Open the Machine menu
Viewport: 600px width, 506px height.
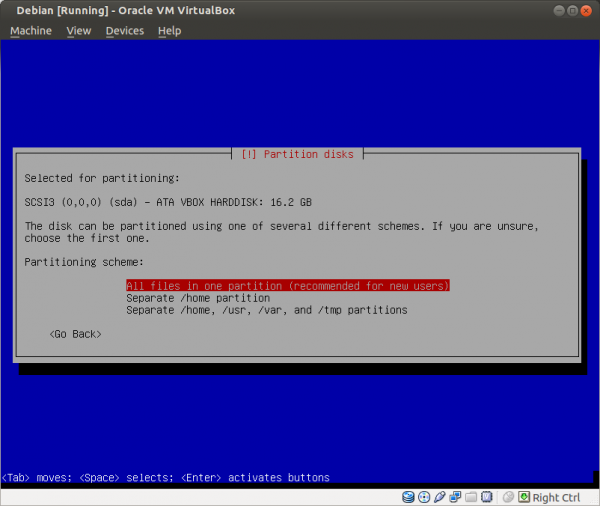coord(30,31)
